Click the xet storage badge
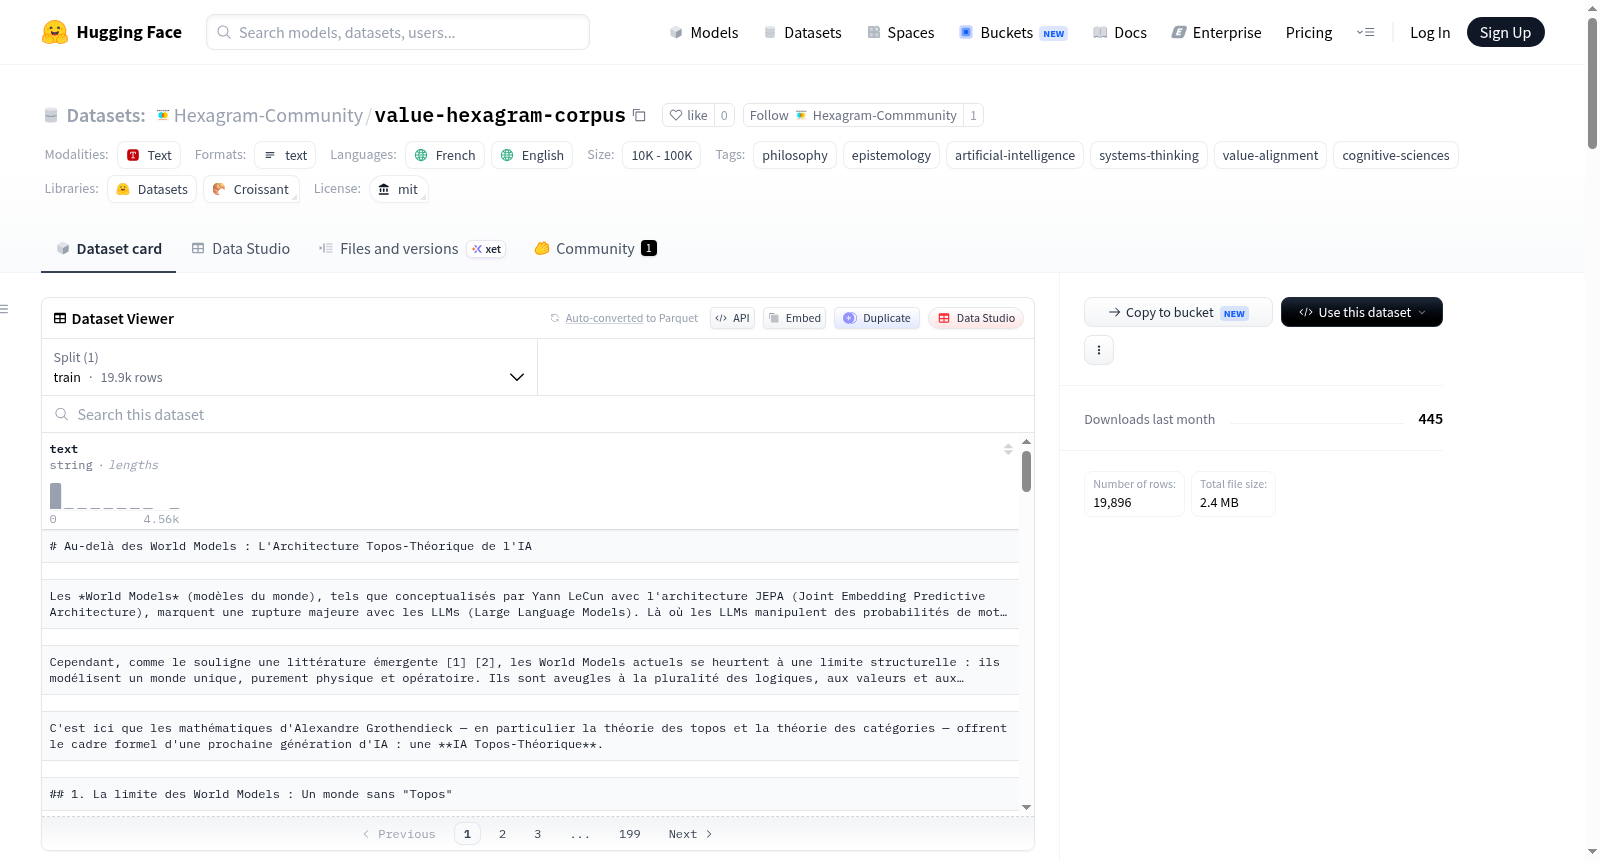This screenshot has width=1600, height=861. pyautogui.click(x=487, y=249)
